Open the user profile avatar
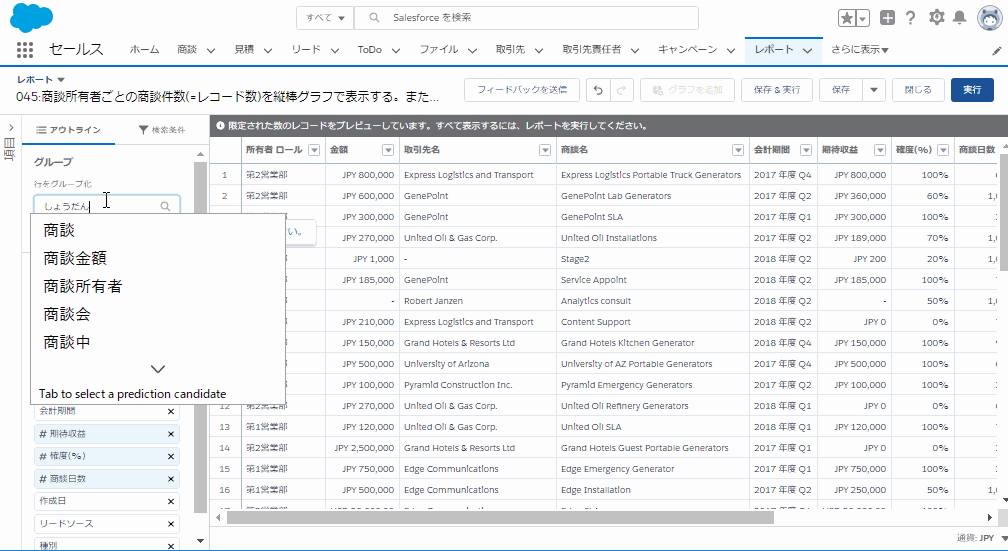 990,18
